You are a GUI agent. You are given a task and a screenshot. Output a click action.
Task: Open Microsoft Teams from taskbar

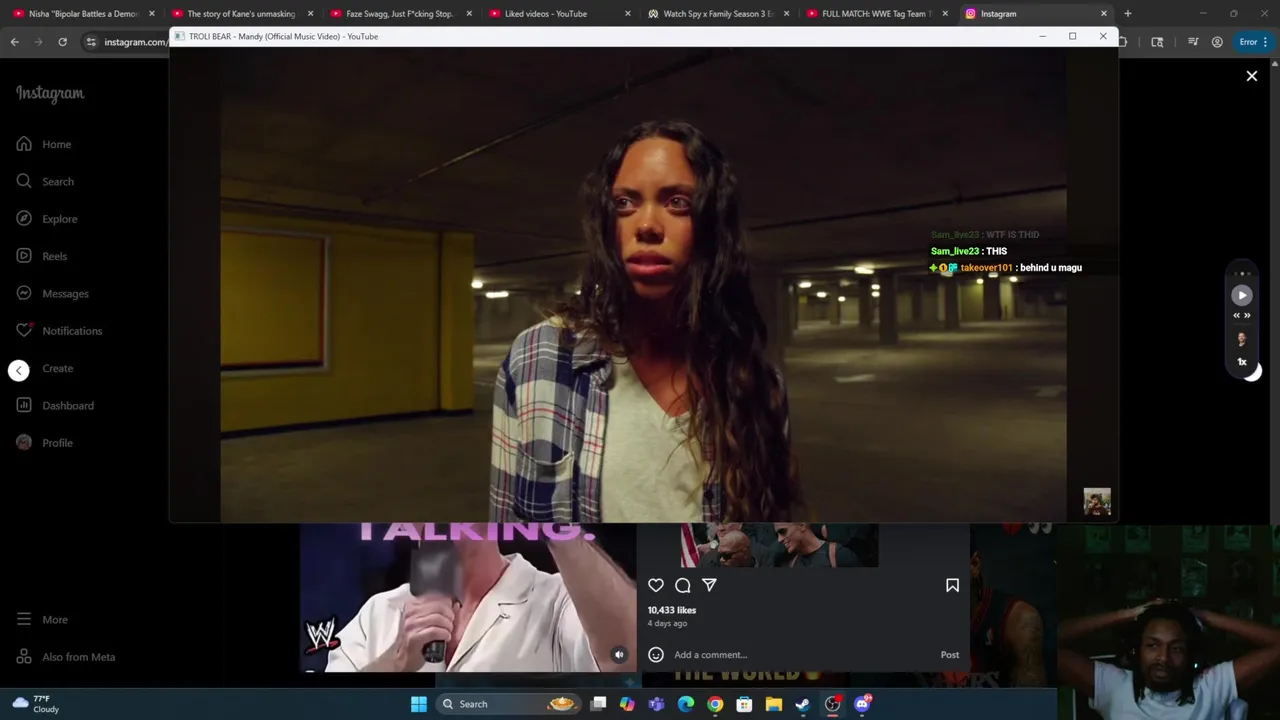tap(656, 704)
